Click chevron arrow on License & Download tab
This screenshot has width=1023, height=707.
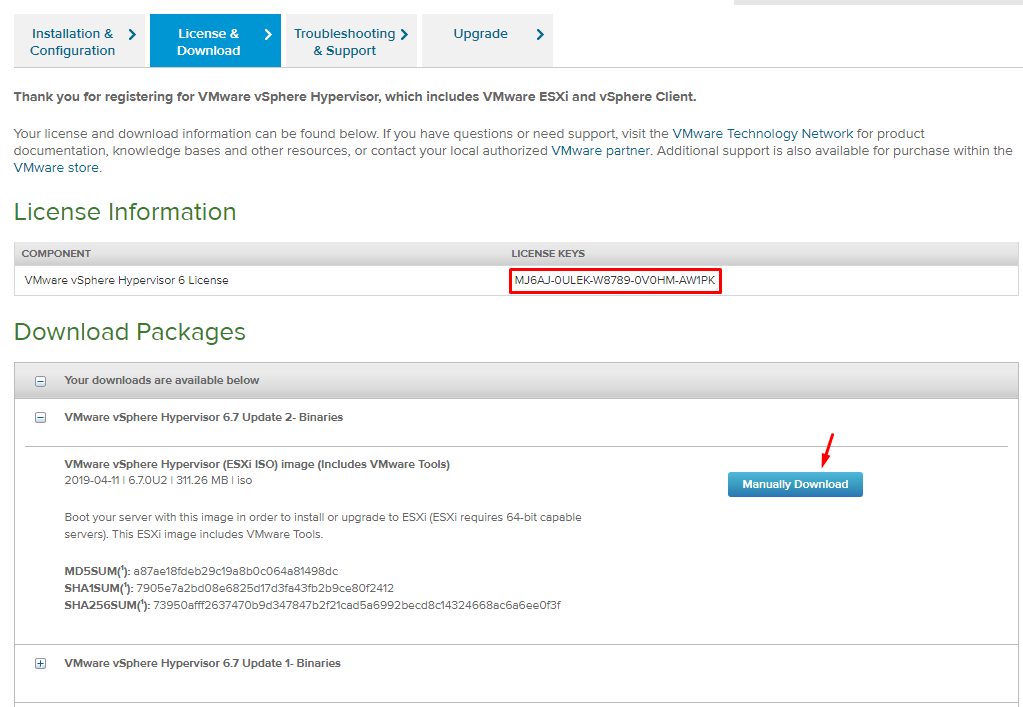coord(267,35)
